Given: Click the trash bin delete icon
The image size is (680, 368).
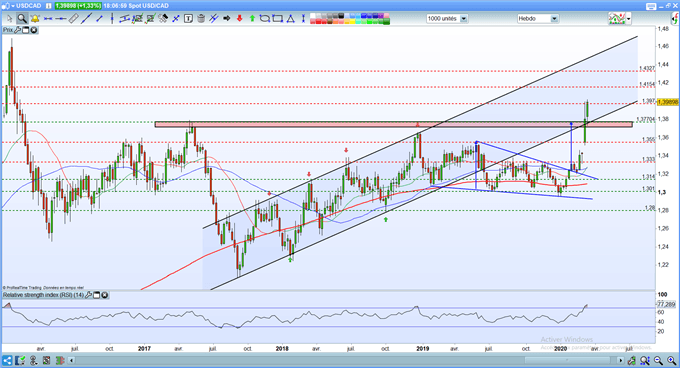Looking at the screenshot, I should pos(201,19).
